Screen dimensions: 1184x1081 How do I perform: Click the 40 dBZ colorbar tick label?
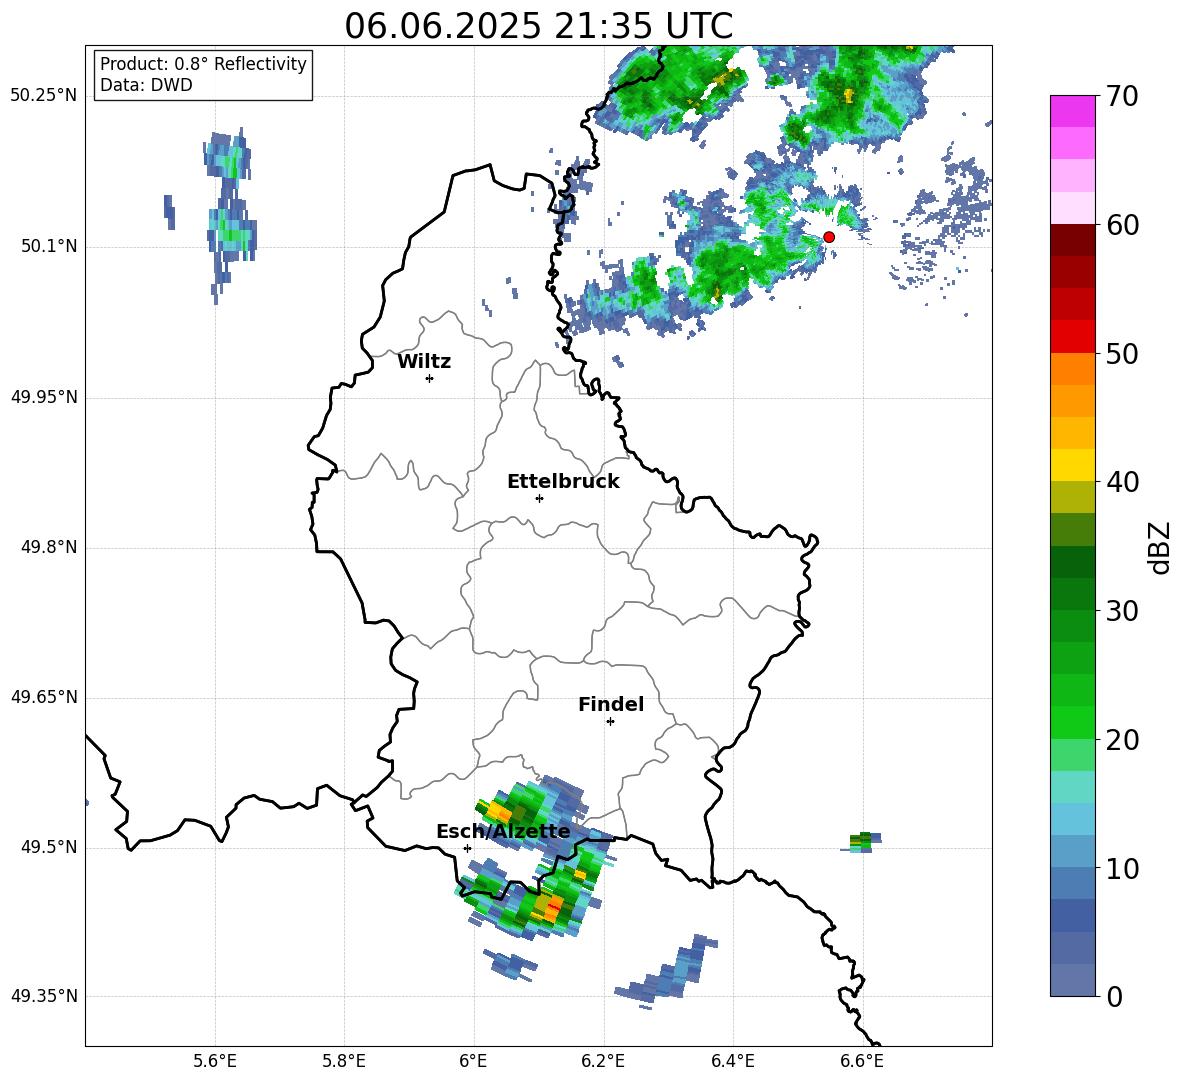click(x=1122, y=482)
